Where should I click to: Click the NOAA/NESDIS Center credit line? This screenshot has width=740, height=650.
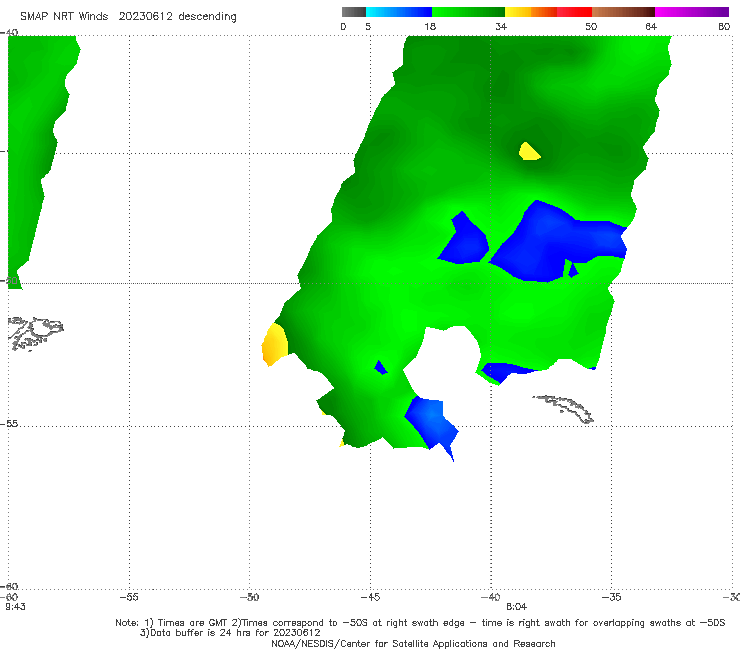click(413, 643)
